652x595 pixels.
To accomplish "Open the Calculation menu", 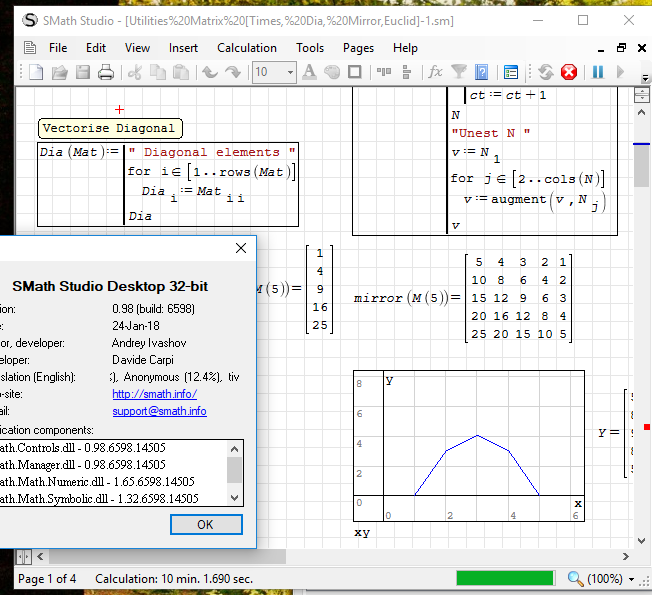I will pos(247,48).
